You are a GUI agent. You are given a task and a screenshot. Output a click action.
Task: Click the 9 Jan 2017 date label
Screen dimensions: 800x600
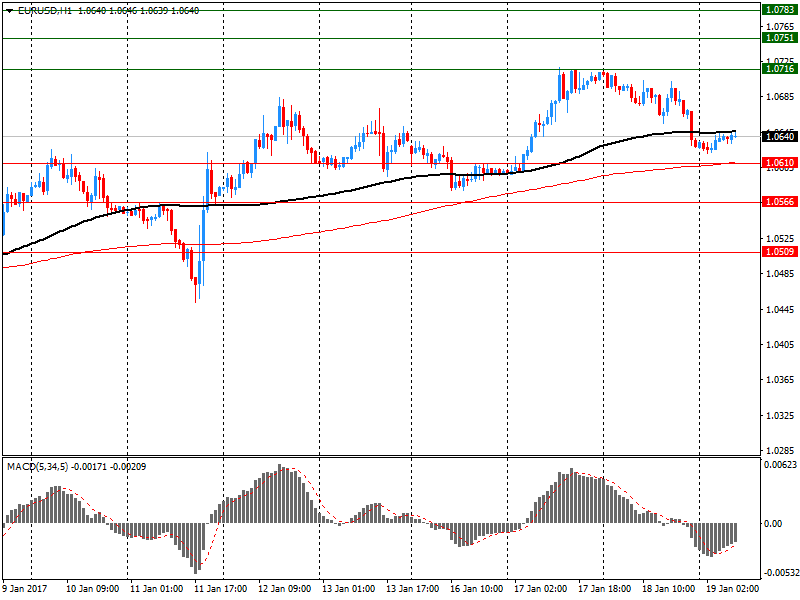click(x=24, y=589)
